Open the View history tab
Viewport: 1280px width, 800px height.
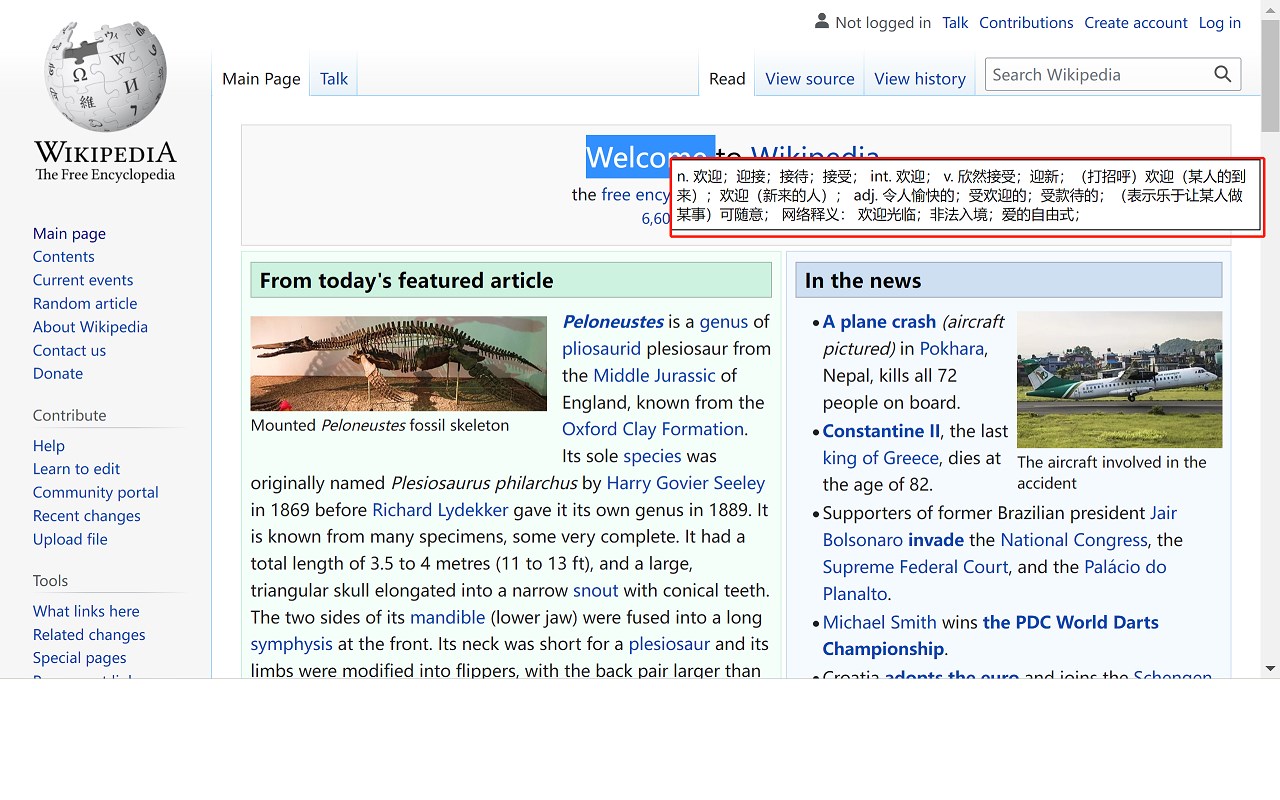[x=920, y=78]
